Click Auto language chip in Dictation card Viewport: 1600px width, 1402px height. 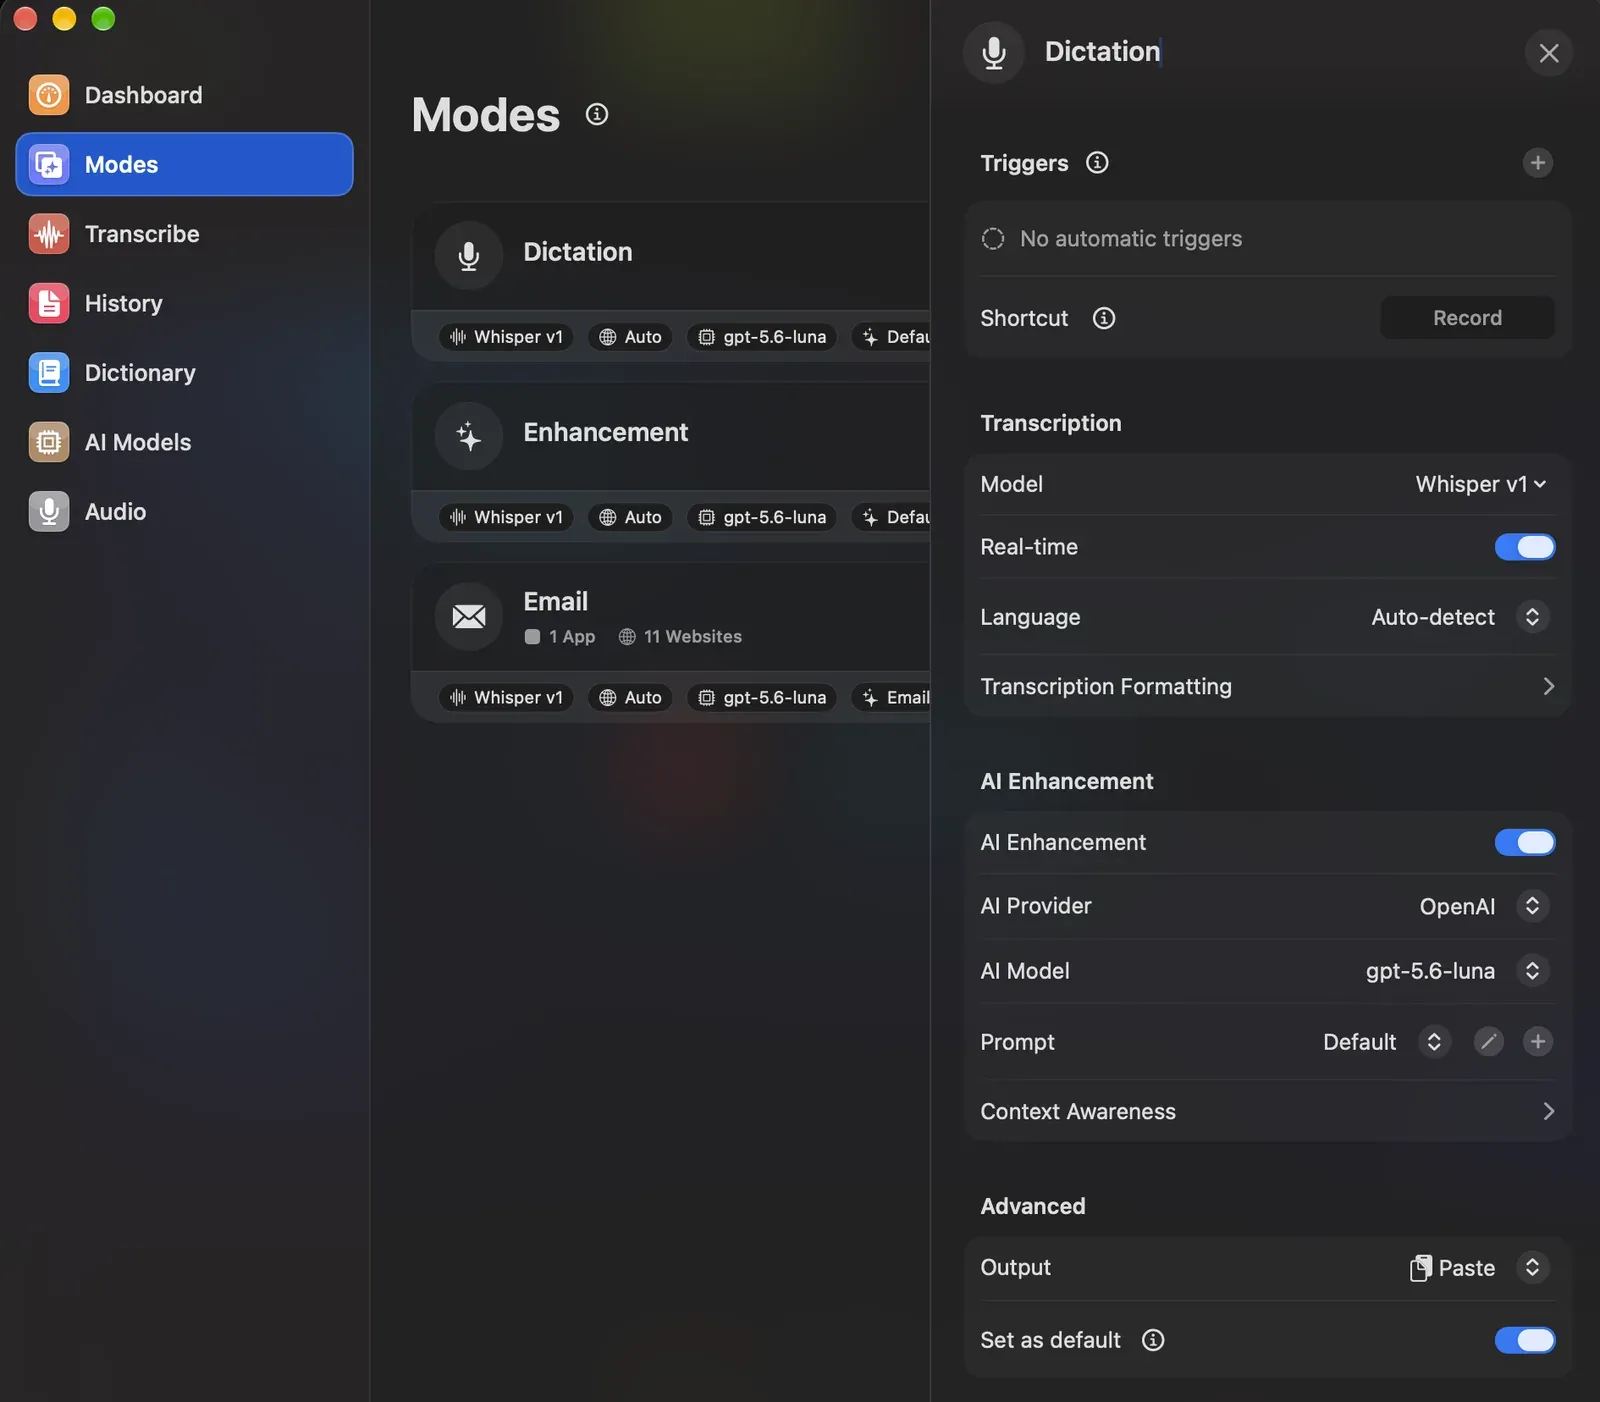tap(630, 337)
